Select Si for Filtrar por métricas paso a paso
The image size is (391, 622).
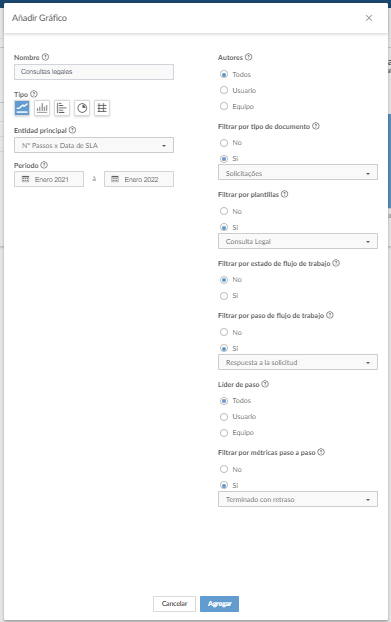pyautogui.click(x=224, y=485)
